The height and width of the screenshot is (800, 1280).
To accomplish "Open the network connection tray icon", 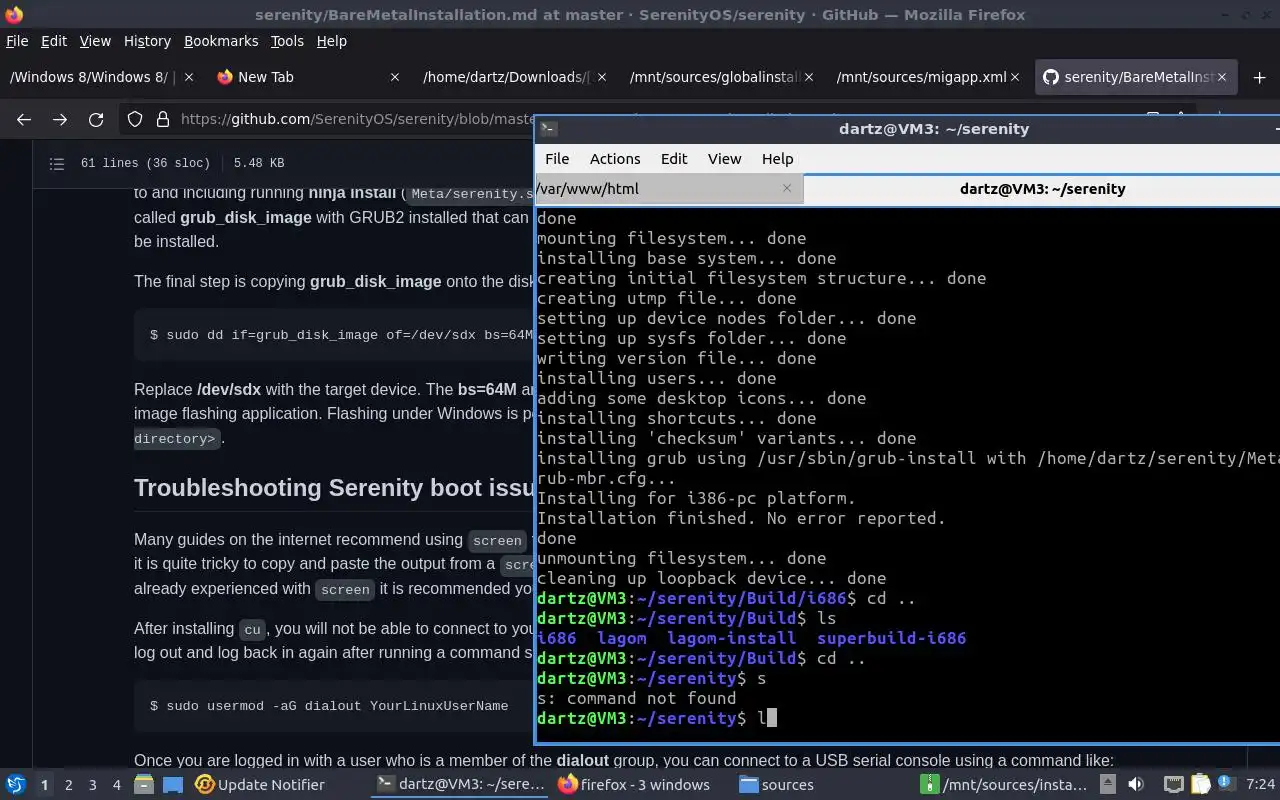I will pyautogui.click(x=1174, y=785).
